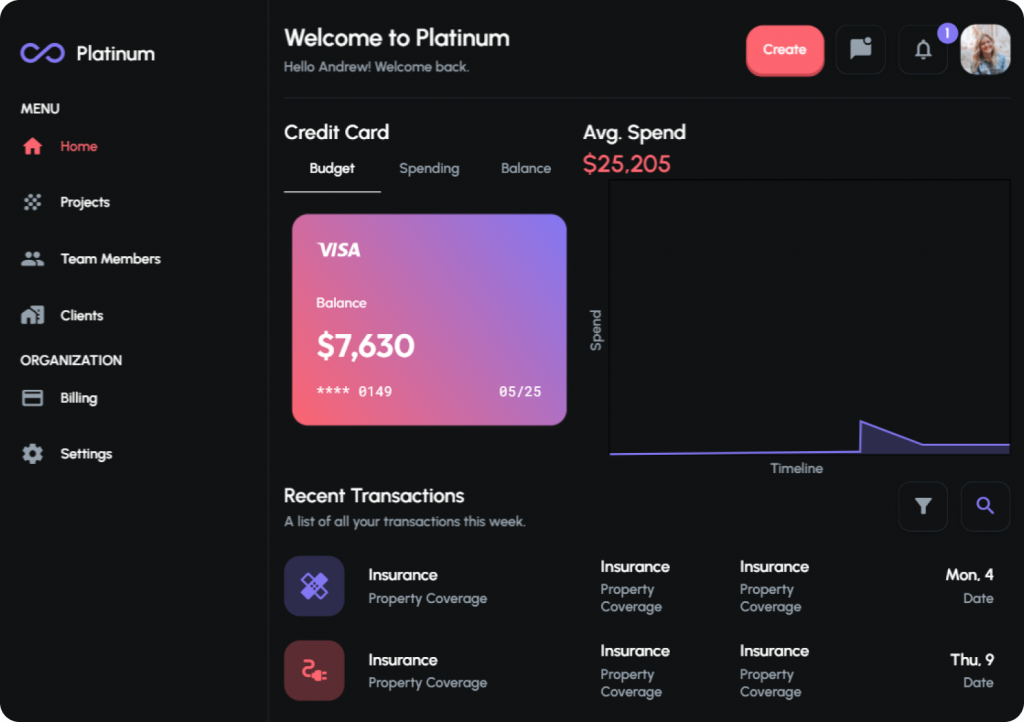The width and height of the screenshot is (1024, 722).
Task: Click the VISA credit card
Action: [x=429, y=319]
